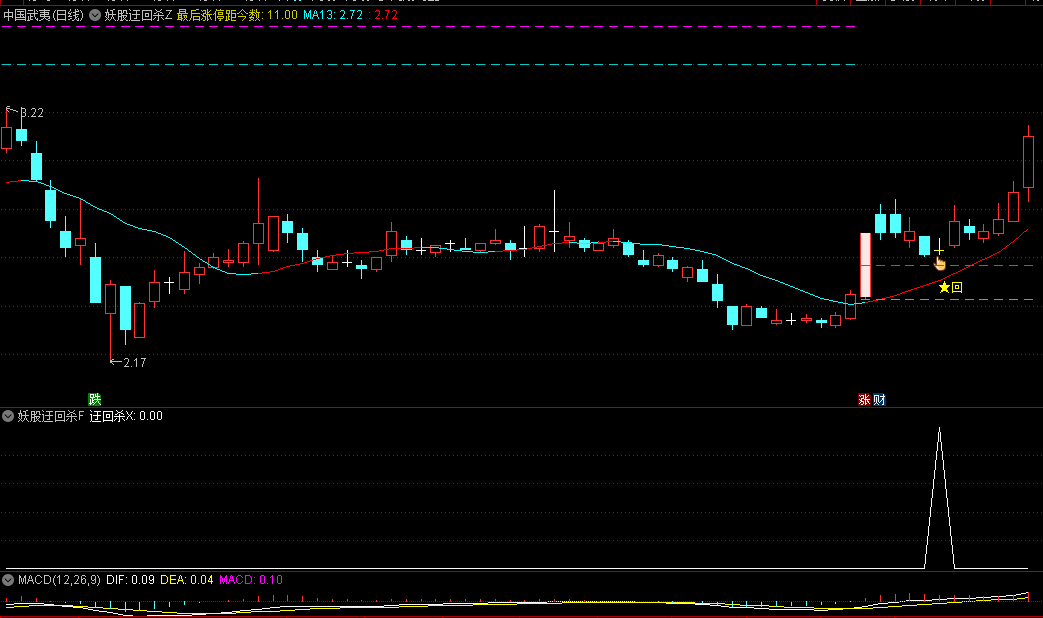Click the MACD(12,26,9) indicator name
Screen dimensions: 1043x618
point(59,580)
